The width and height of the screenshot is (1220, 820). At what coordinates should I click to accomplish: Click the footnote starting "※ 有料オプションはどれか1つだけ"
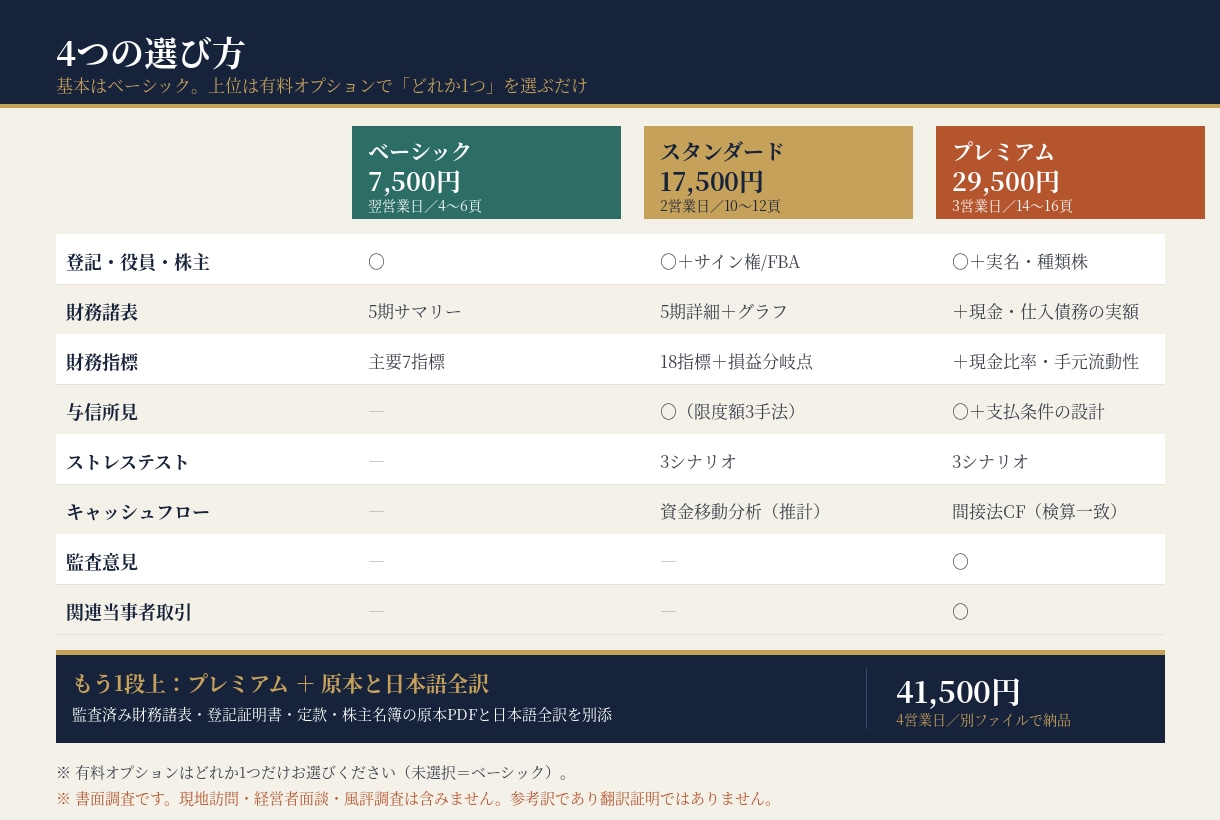pyautogui.click(x=315, y=773)
